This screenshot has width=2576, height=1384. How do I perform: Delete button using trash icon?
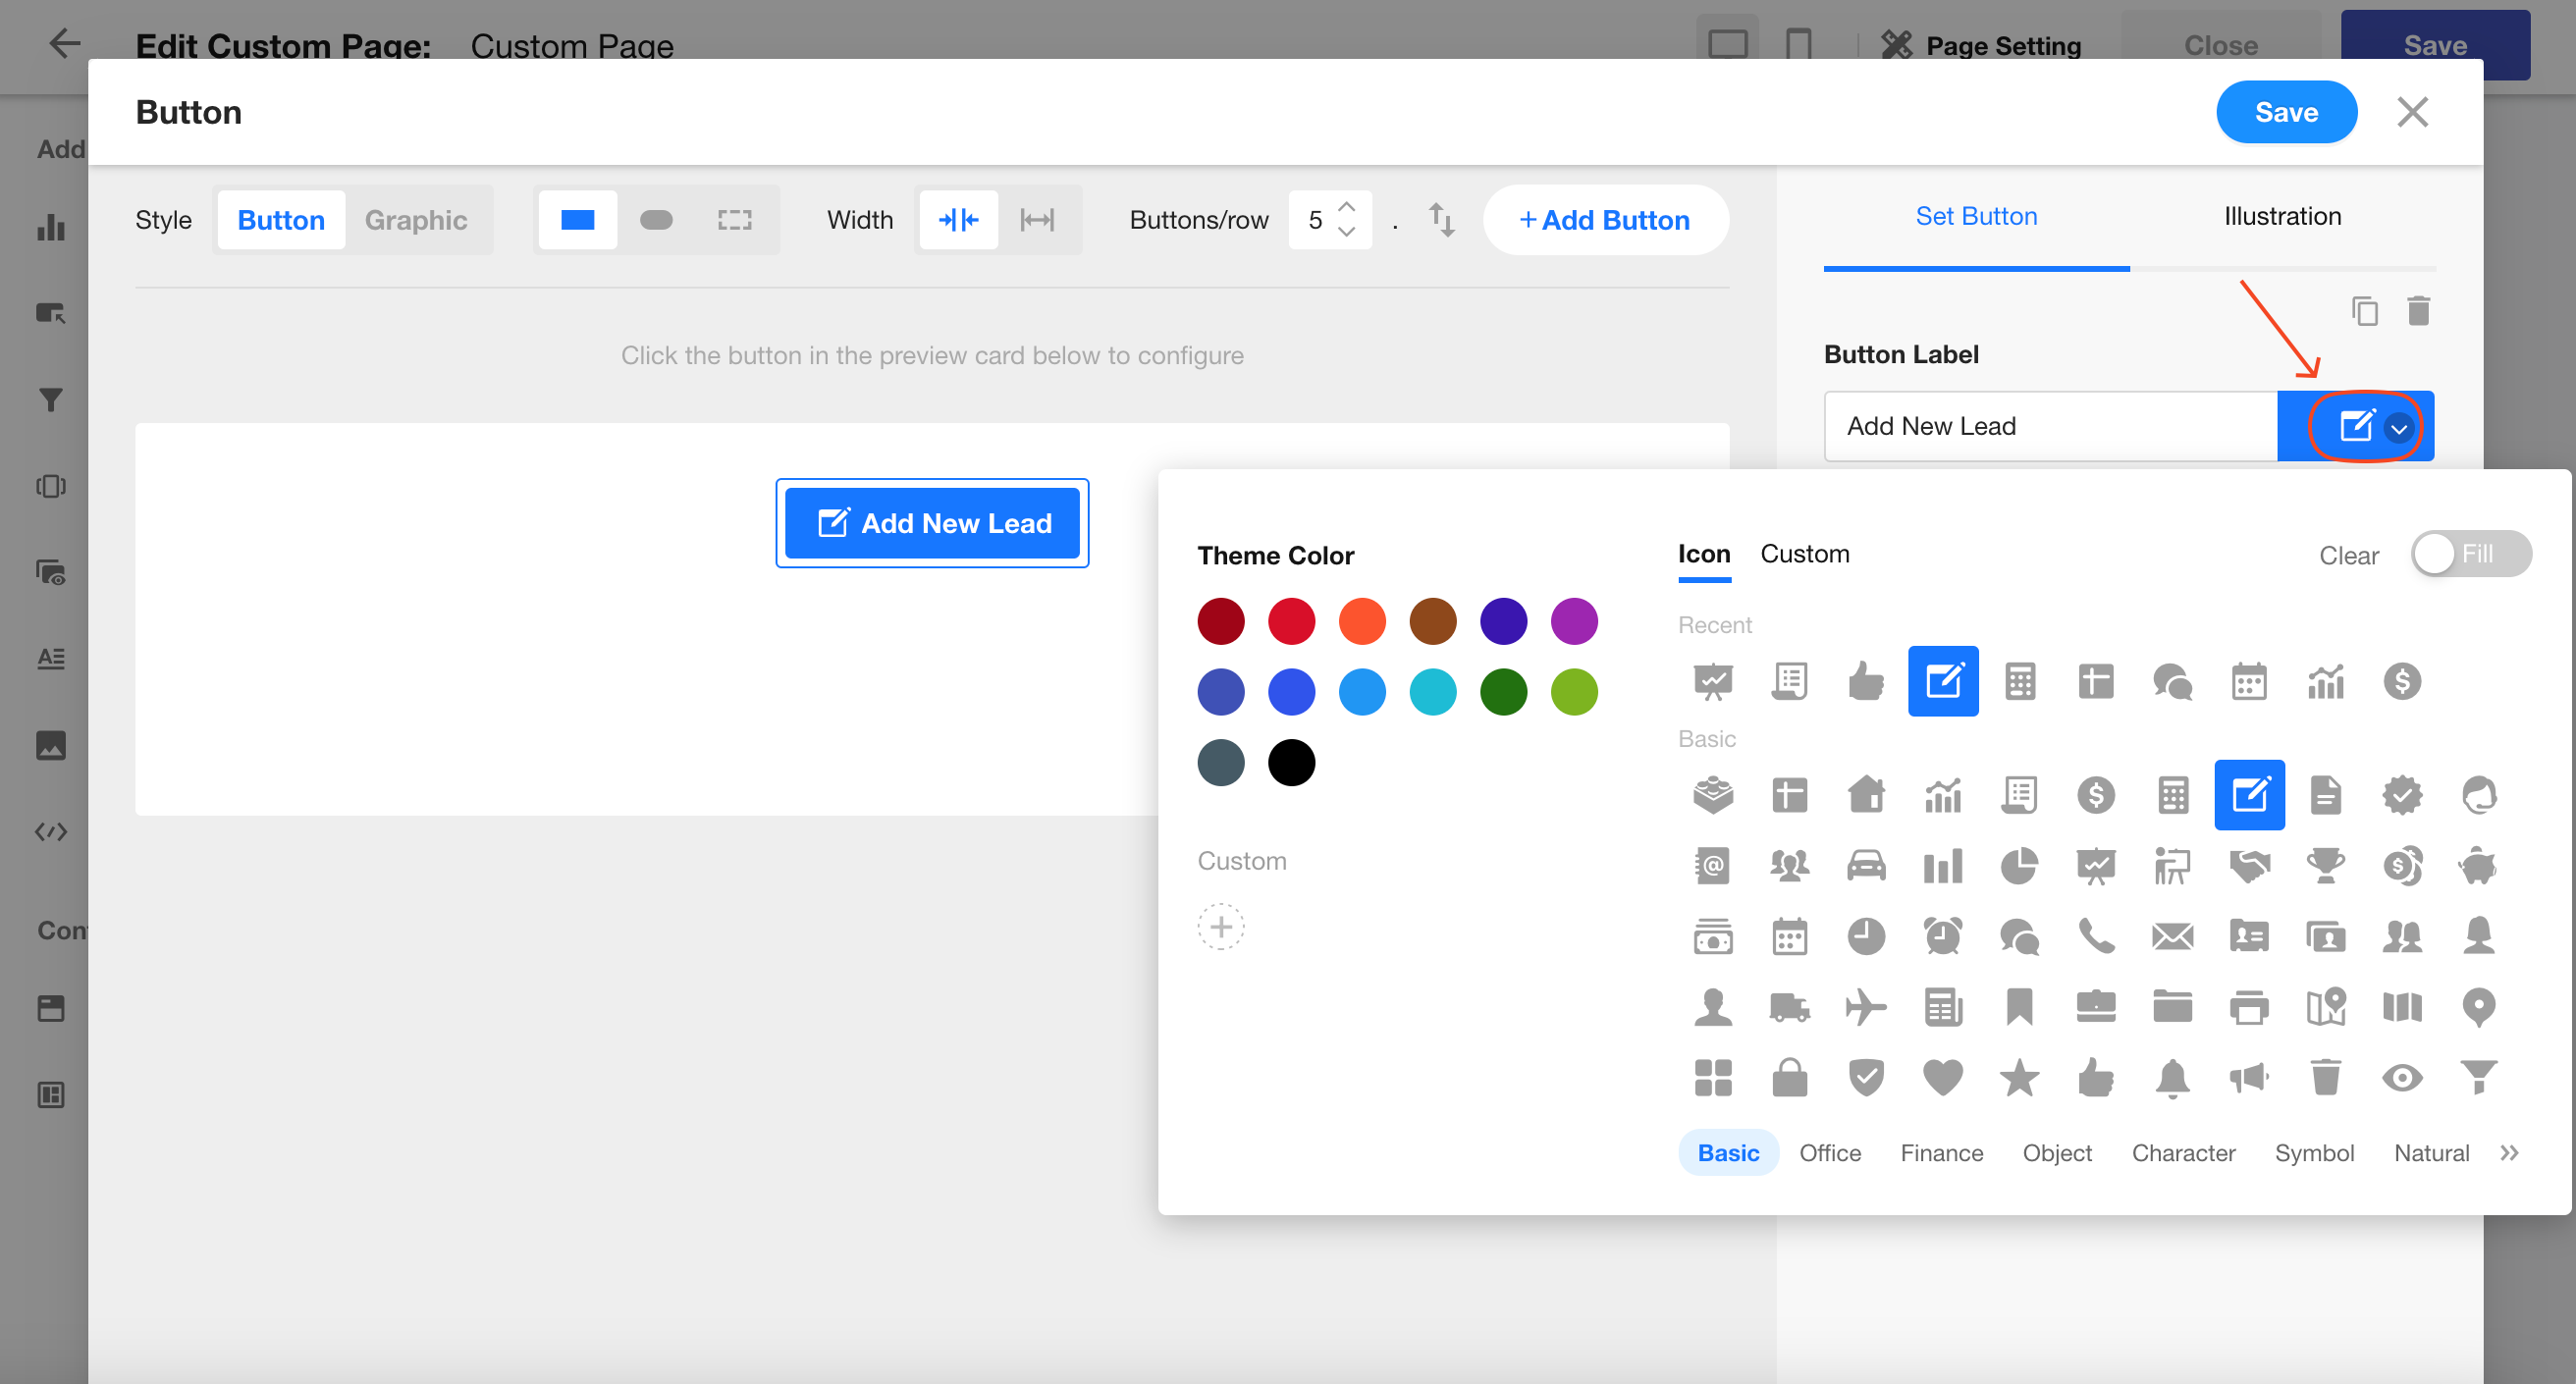click(x=2418, y=311)
